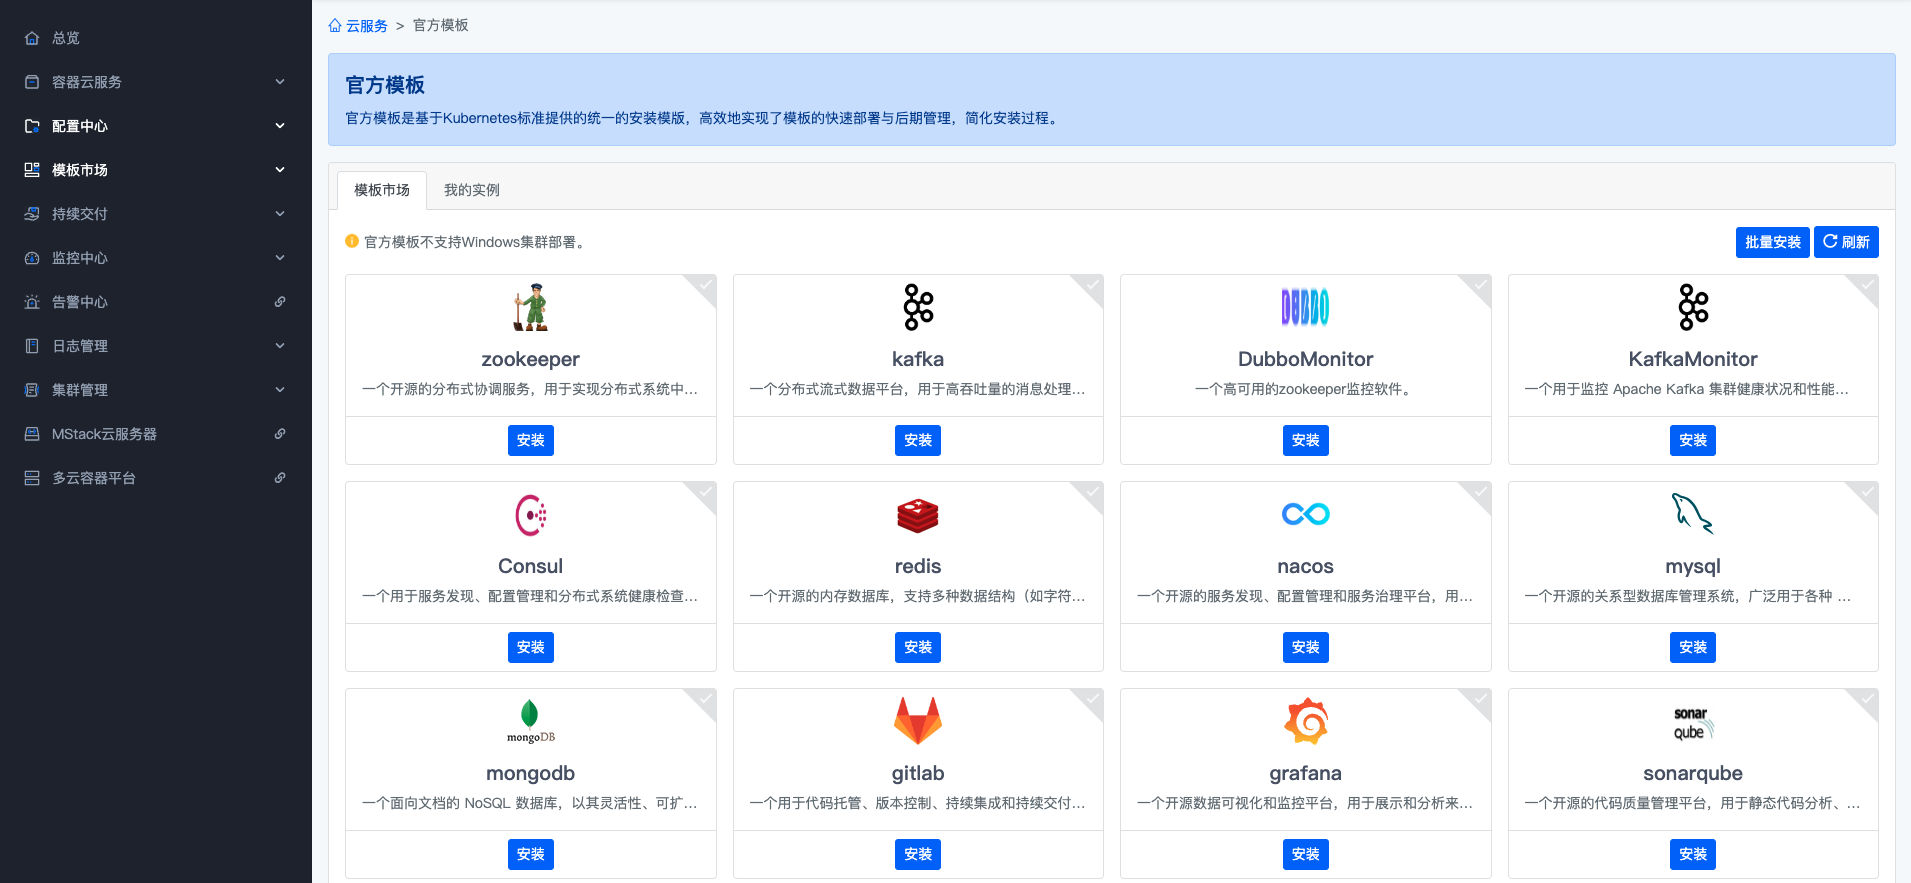
Task: Install the sonarqube template
Action: pyautogui.click(x=1693, y=854)
